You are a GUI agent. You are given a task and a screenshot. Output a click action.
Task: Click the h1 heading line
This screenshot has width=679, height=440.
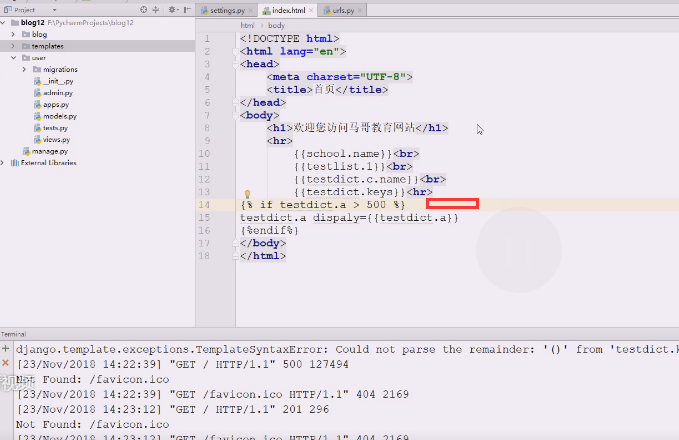[357, 128]
